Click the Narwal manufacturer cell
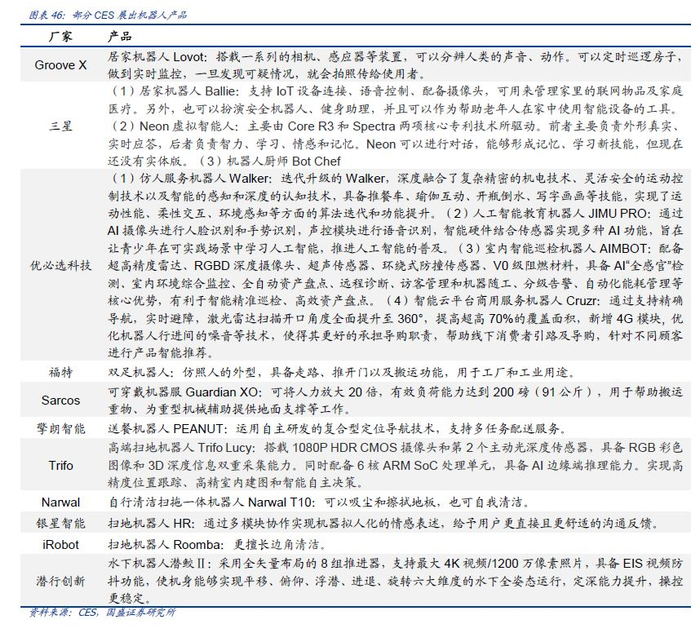This screenshot has height=633, width=700. point(60,503)
